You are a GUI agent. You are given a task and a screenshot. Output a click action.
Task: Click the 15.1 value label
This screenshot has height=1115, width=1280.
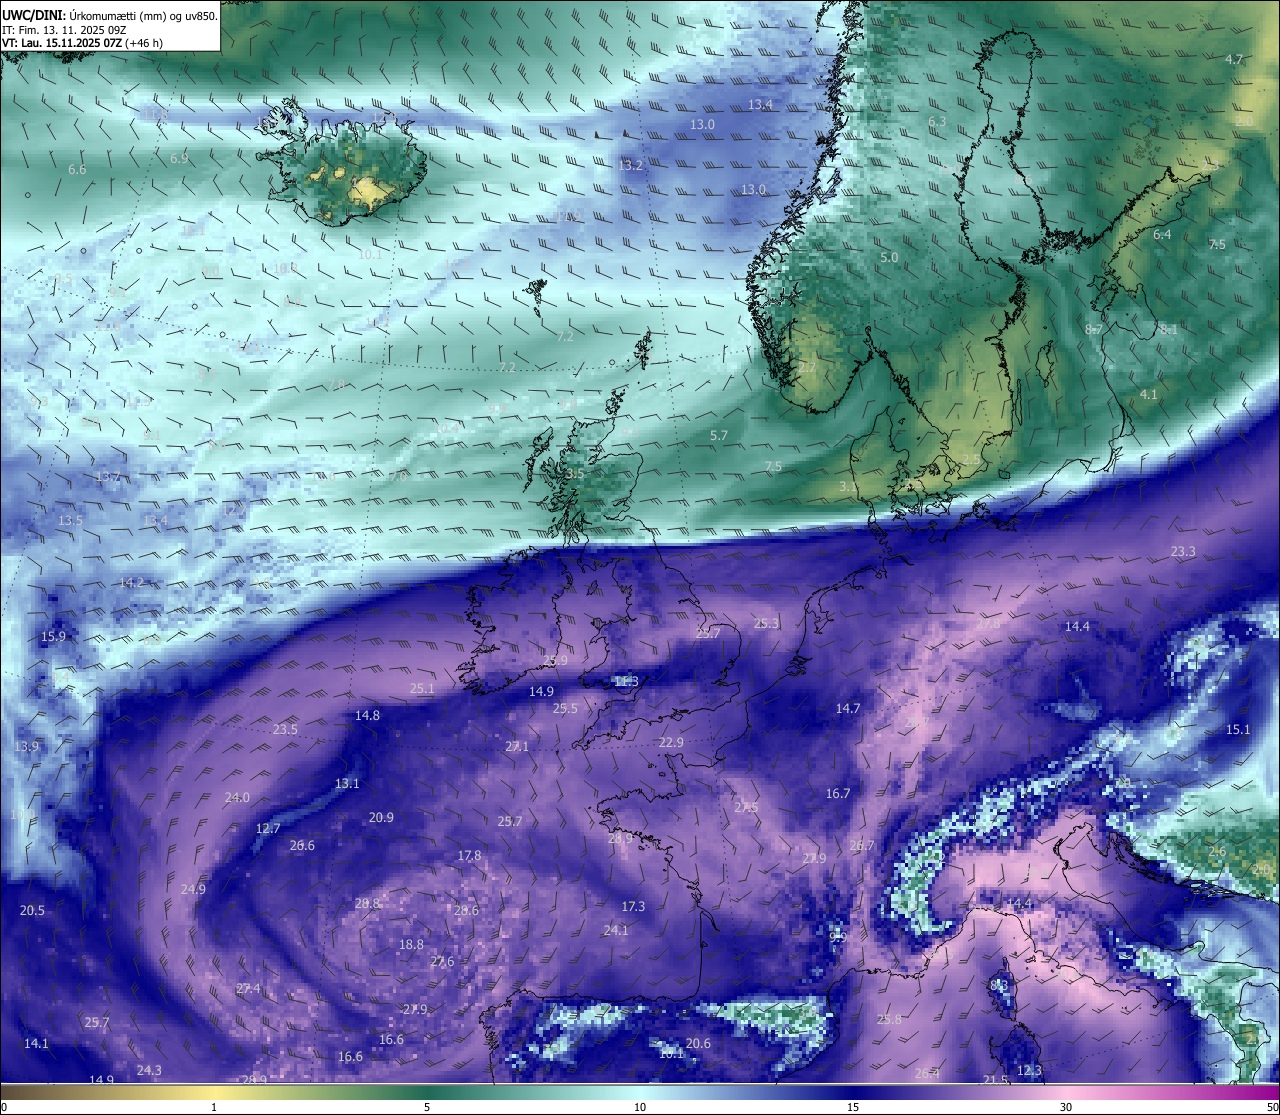click(x=1238, y=730)
